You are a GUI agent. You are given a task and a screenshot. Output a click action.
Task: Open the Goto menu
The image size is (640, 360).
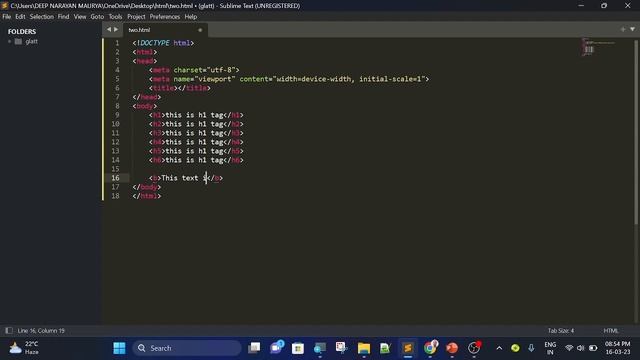click(97, 17)
